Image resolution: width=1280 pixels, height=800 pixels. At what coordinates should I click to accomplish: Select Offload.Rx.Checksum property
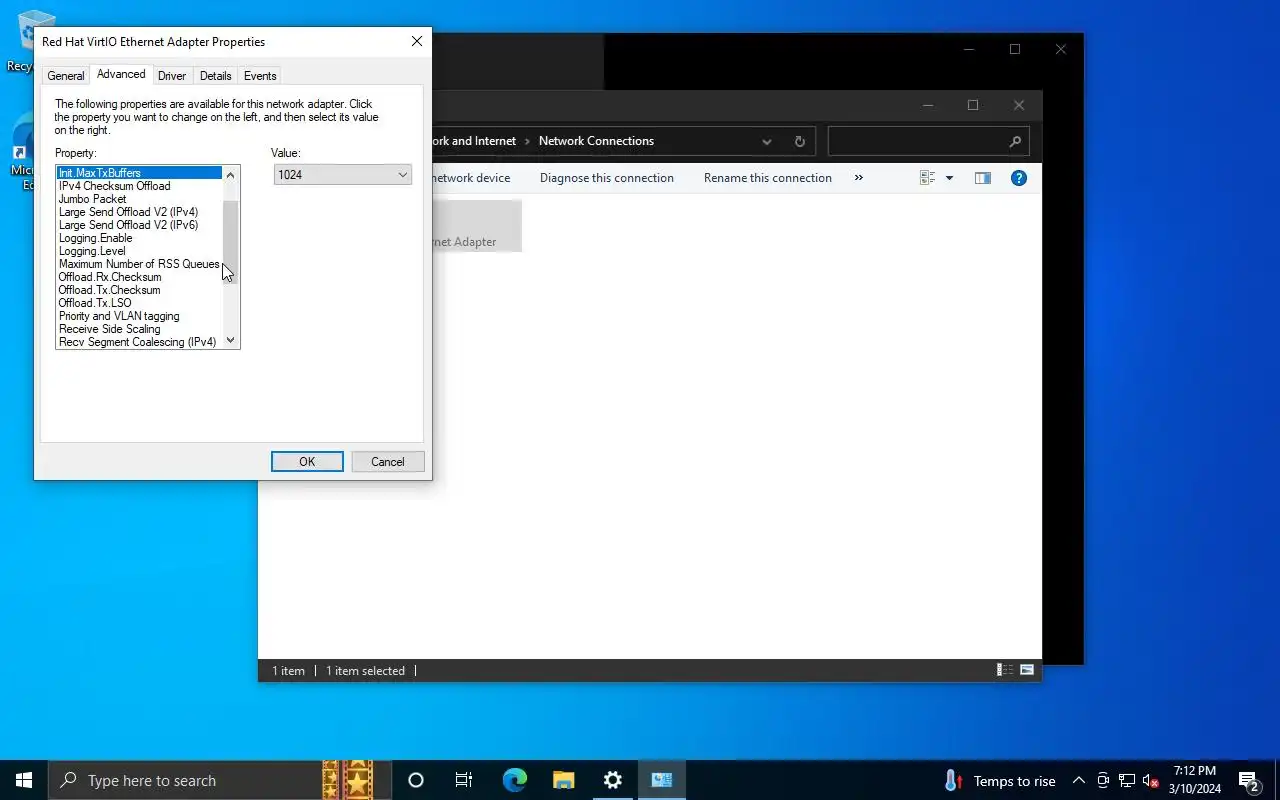pyautogui.click(x=139, y=277)
